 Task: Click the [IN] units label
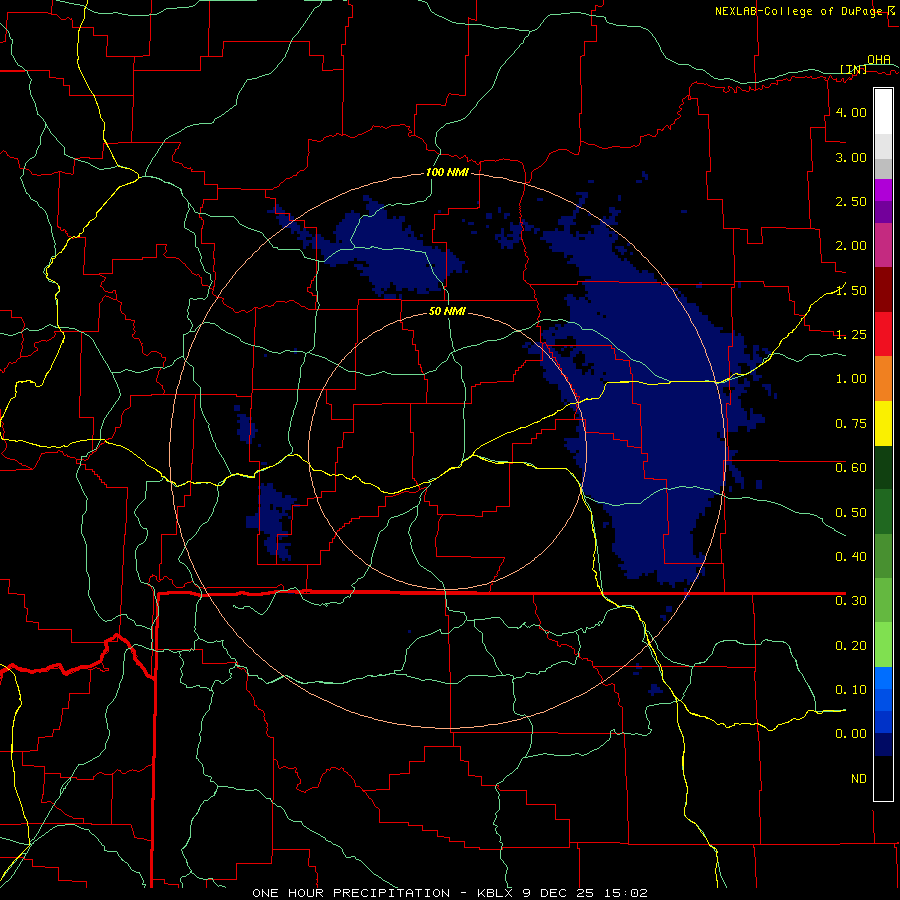[x=854, y=69]
